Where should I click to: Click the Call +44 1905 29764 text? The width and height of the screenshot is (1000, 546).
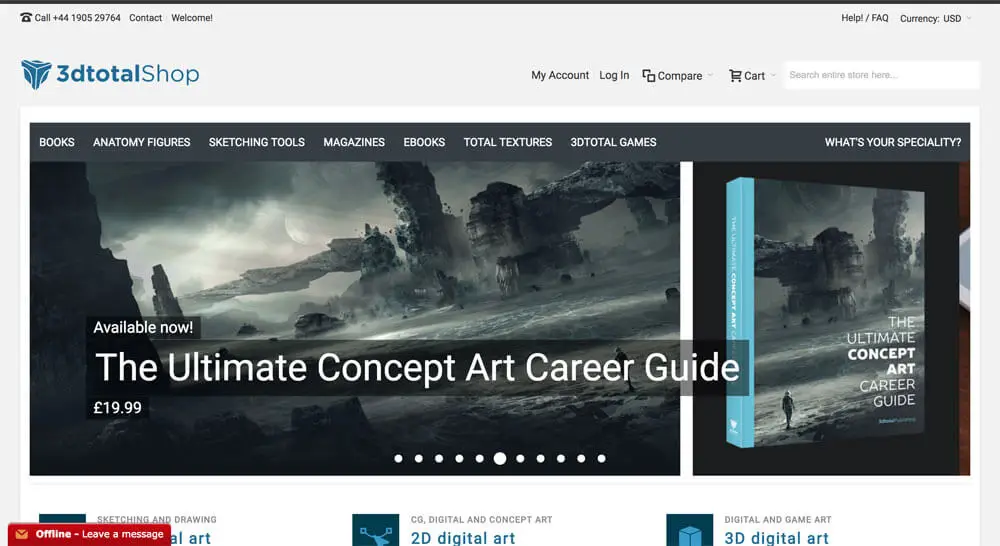(x=77, y=18)
